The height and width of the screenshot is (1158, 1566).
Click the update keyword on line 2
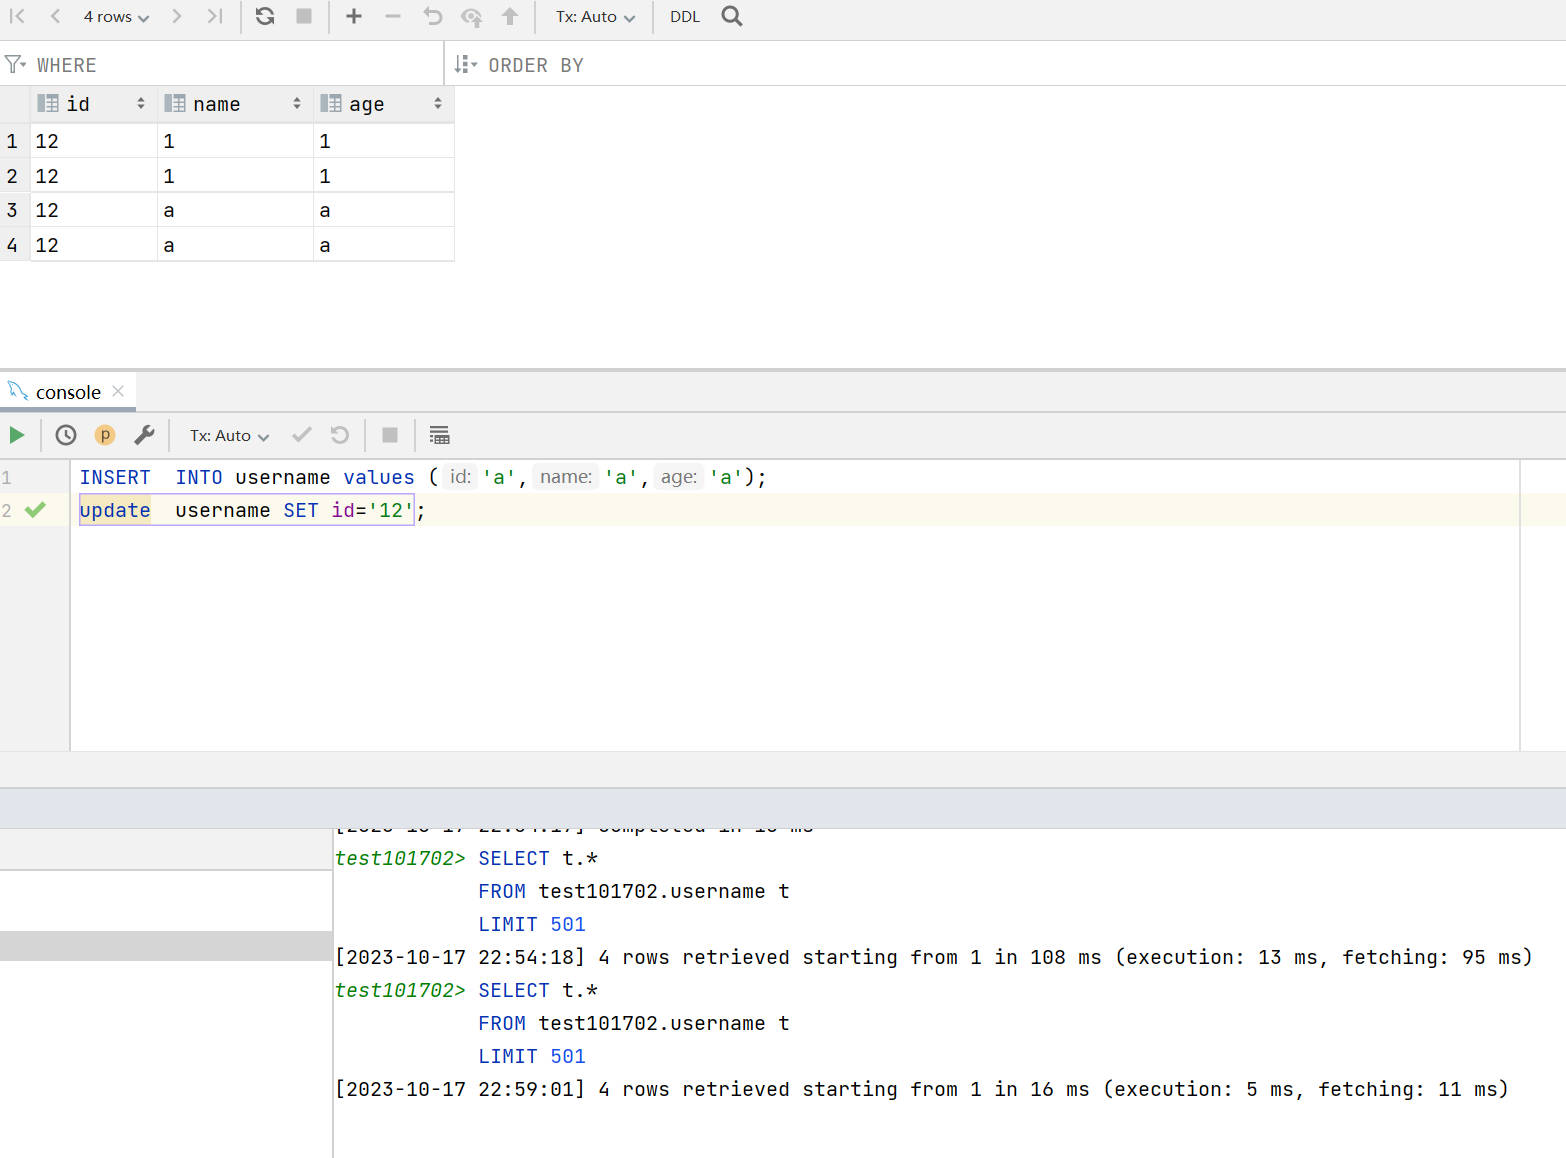pyautogui.click(x=115, y=510)
